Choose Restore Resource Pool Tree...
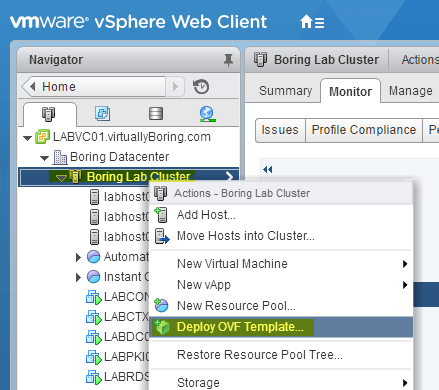439x390 pixels. pyautogui.click(x=282, y=355)
